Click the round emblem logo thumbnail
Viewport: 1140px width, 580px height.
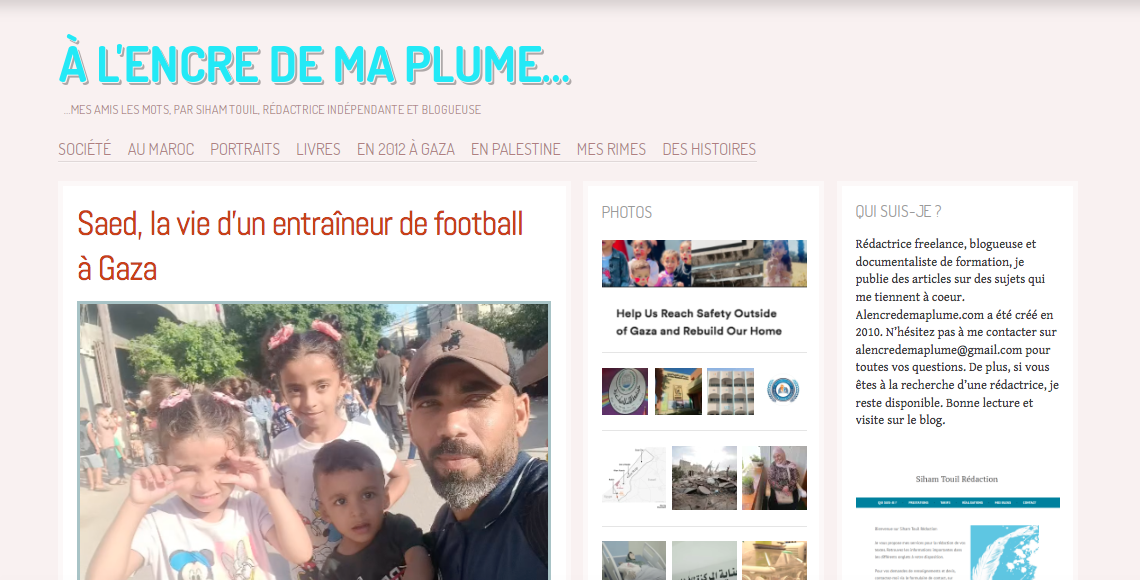783,391
